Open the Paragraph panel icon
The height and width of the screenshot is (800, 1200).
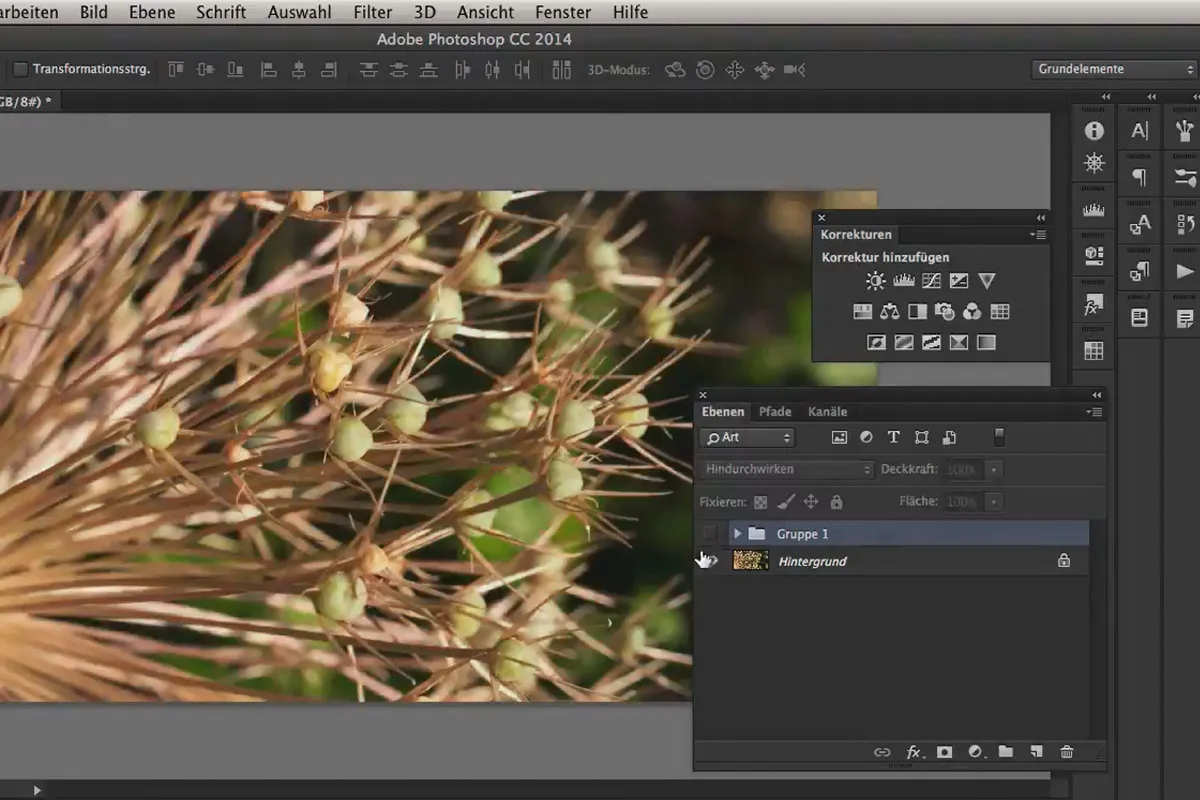1139,177
